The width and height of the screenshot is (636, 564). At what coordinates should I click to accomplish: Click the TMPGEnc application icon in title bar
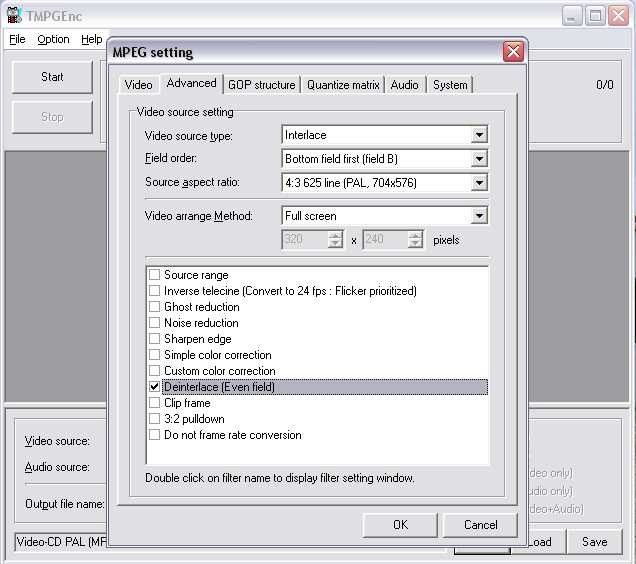pyautogui.click(x=14, y=15)
